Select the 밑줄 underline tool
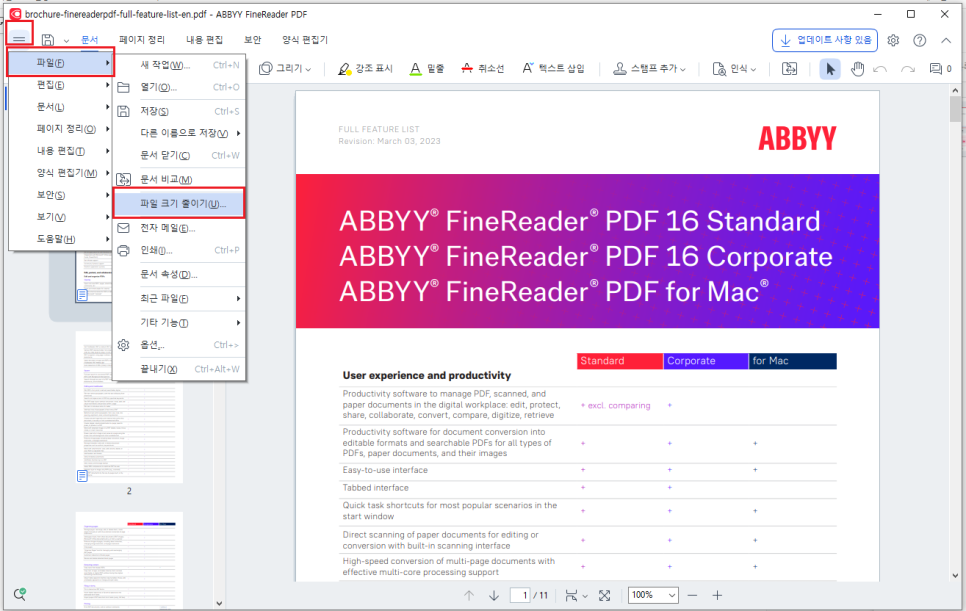Image resolution: width=966 pixels, height=611 pixels. [427, 68]
